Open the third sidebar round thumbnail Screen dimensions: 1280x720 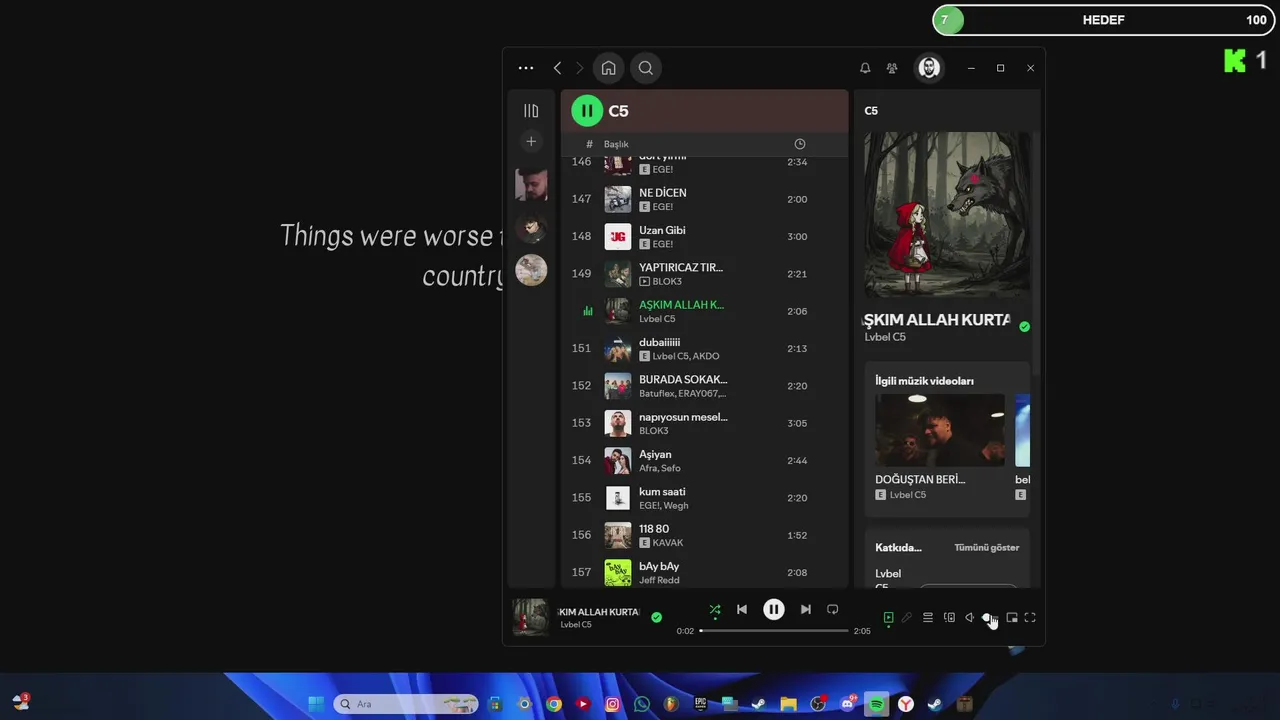point(531,269)
